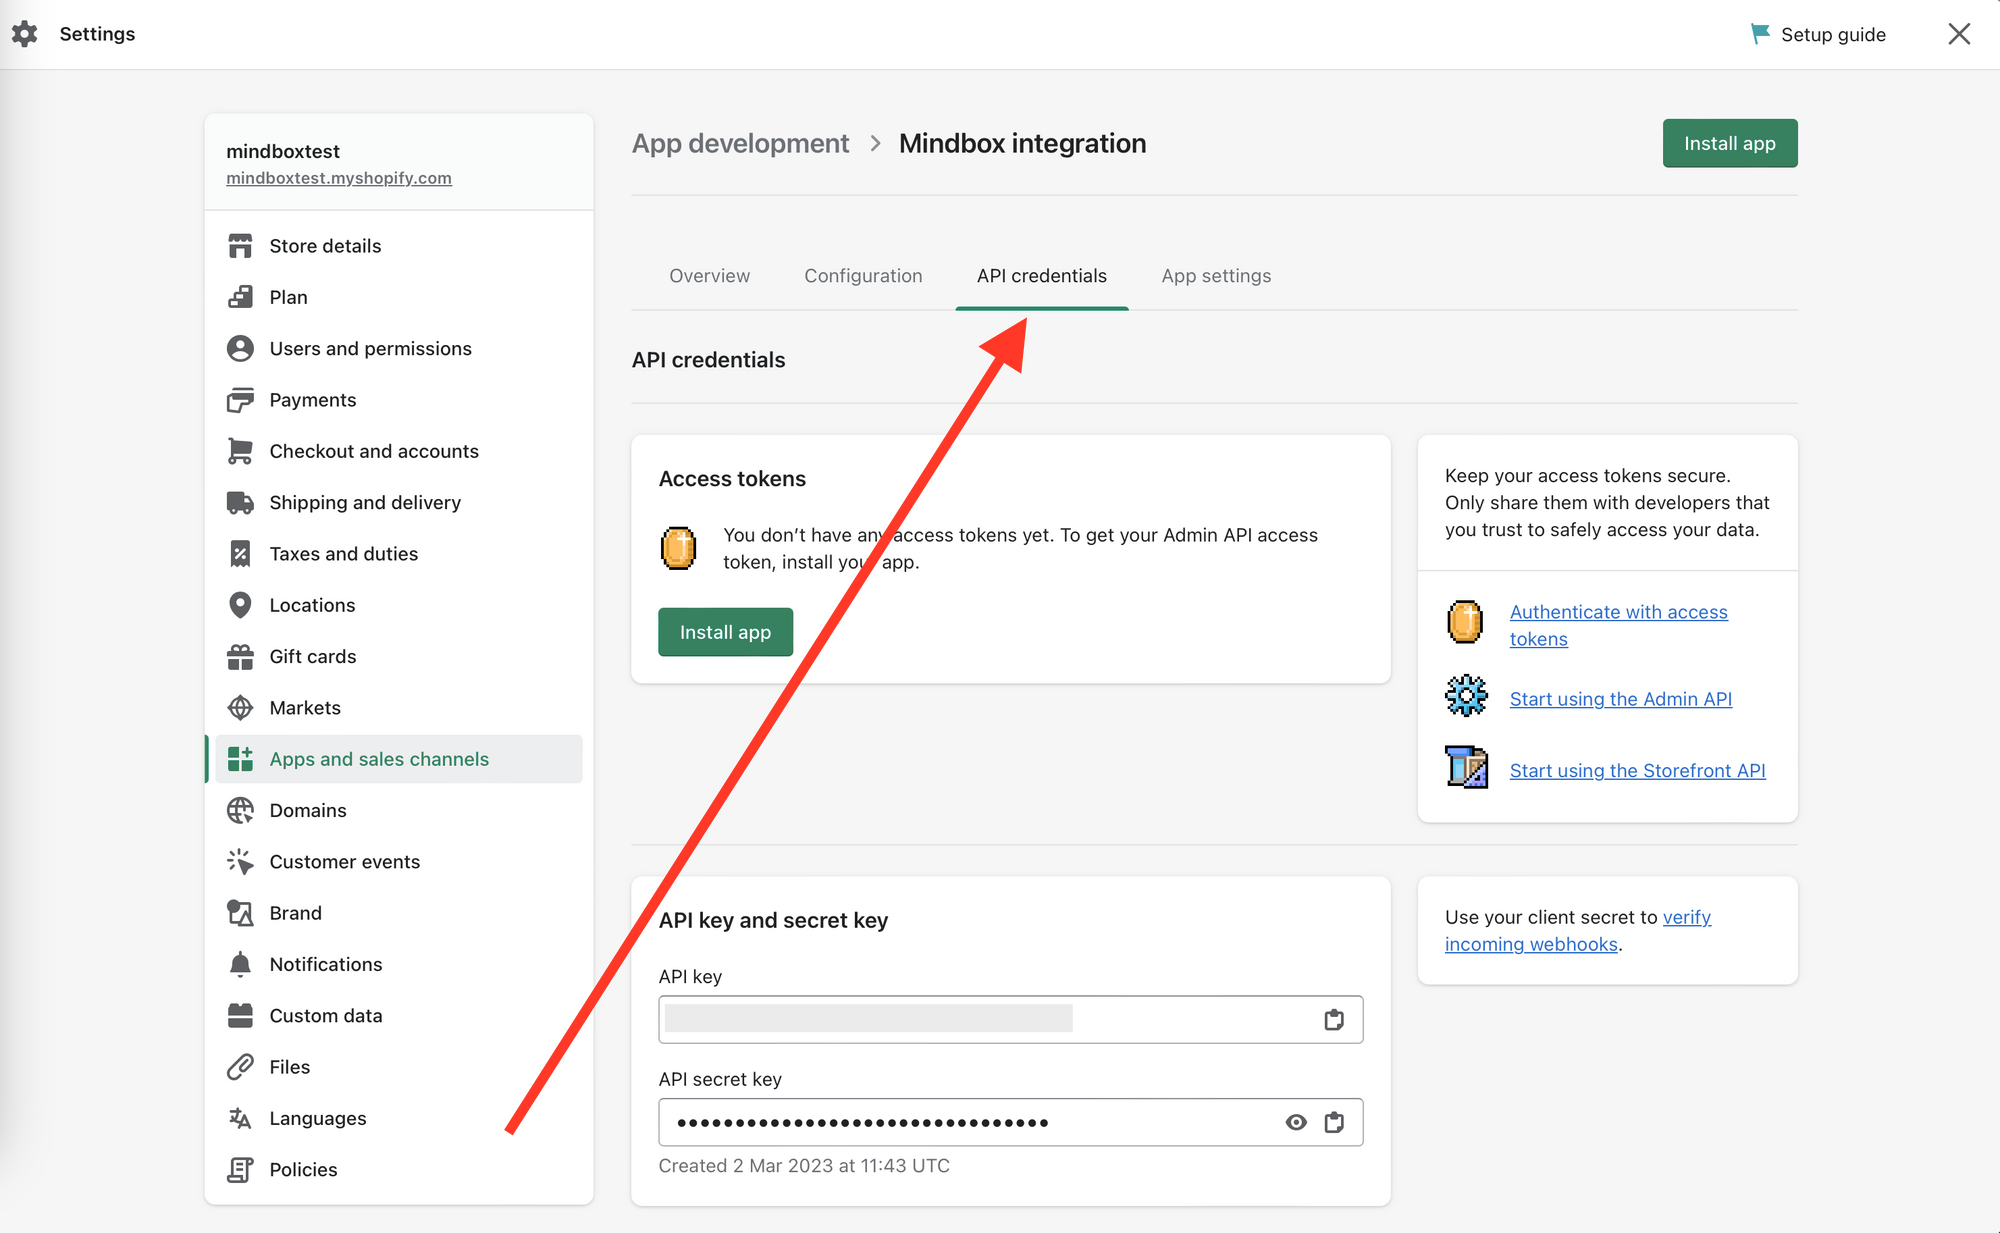Copy the API key with clipboard icon
This screenshot has height=1233, width=2000.
(x=1334, y=1019)
